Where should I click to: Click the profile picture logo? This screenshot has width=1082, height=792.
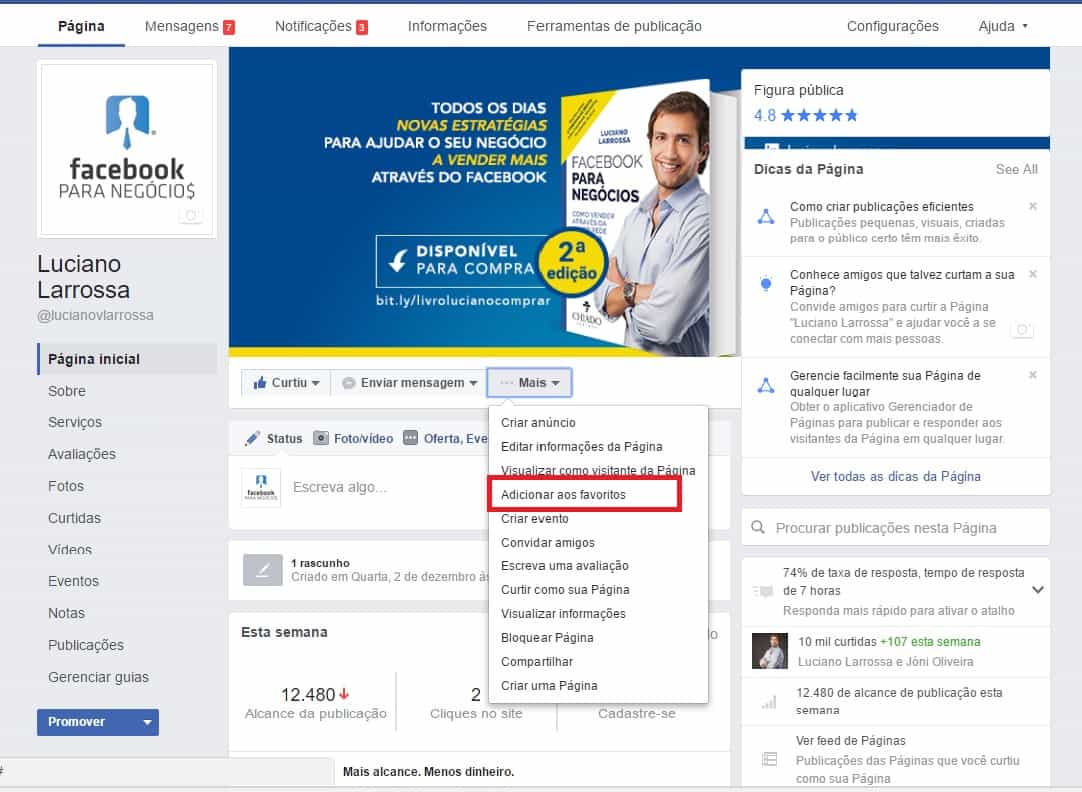pyautogui.click(x=128, y=149)
